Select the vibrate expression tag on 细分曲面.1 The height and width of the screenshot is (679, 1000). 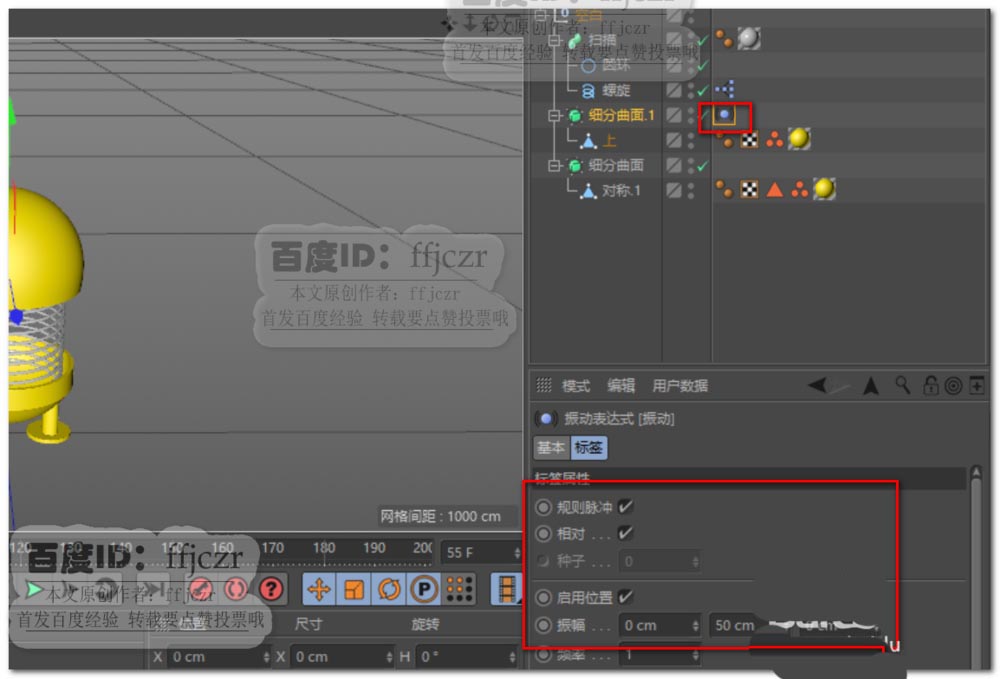tap(724, 115)
